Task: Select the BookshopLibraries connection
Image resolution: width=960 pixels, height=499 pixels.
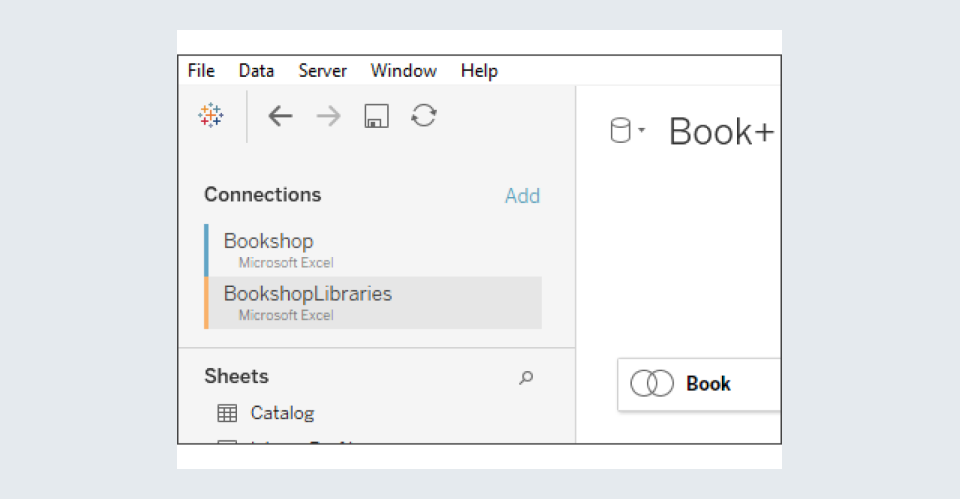Action: pyautogui.click(x=373, y=303)
